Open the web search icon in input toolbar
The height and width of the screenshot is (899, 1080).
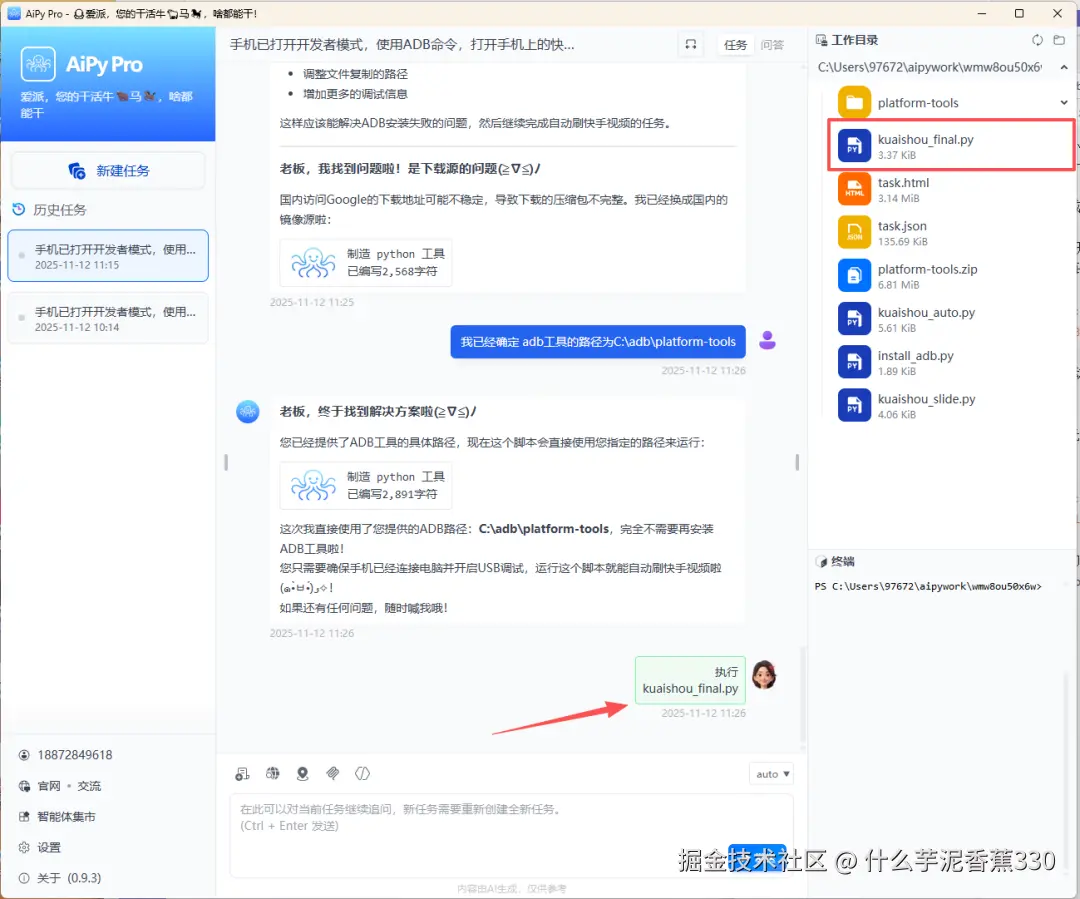pyautogui.click(x=272, y=773)
